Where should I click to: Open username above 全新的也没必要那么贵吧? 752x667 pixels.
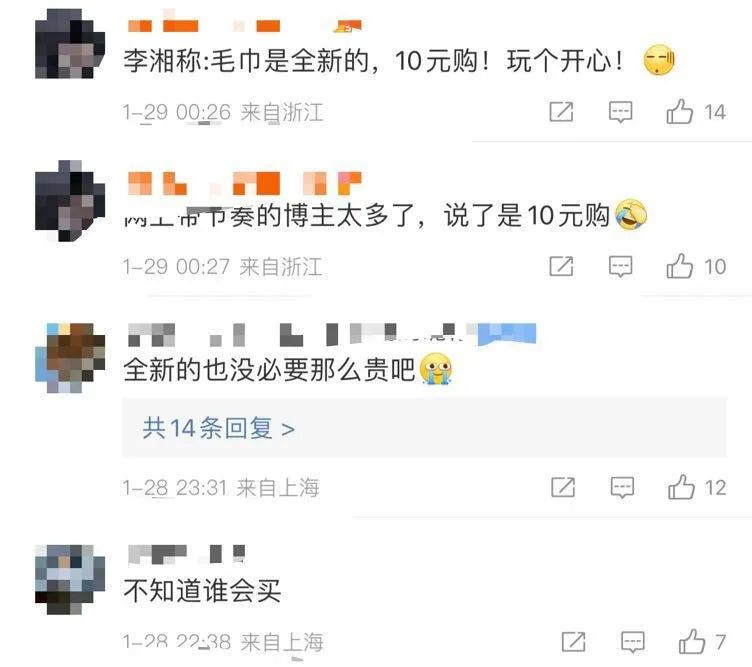pyautogui.click(x=332, y=334)
